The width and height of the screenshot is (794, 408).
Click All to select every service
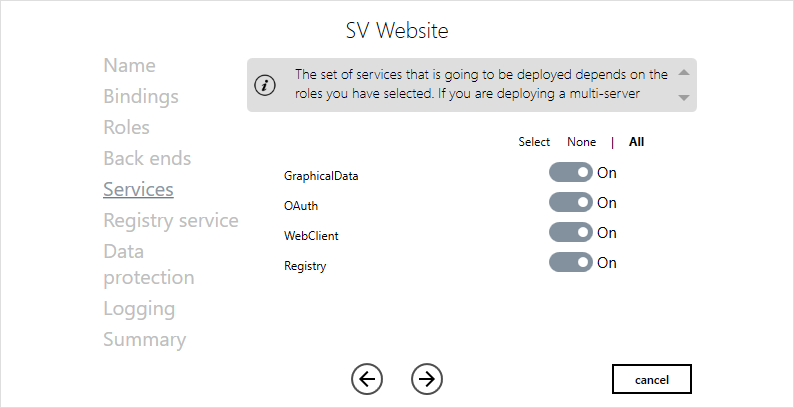pyautogui.click(x=636, y=142)
